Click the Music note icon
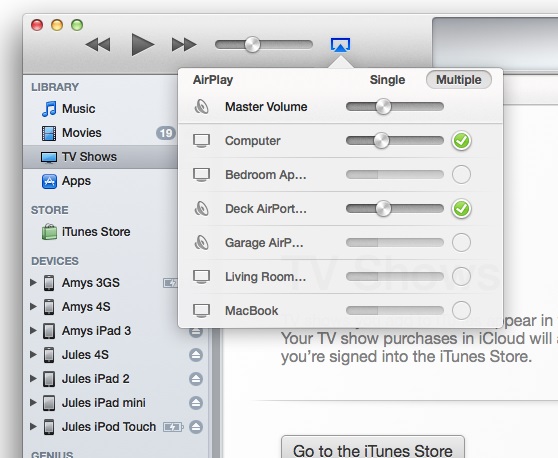Viewport: 558px width, 458px height. click(49, 109)
